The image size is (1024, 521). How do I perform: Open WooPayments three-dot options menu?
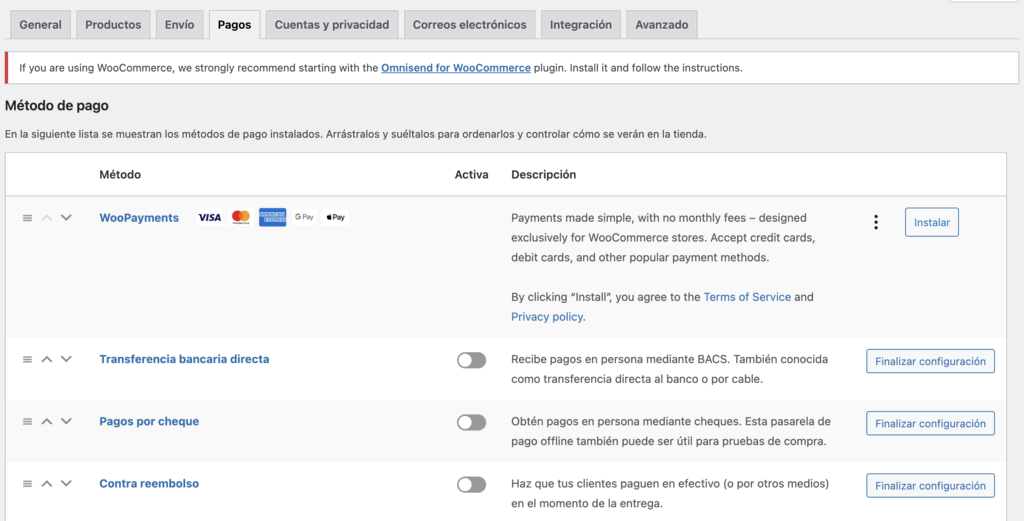point(876,222)
